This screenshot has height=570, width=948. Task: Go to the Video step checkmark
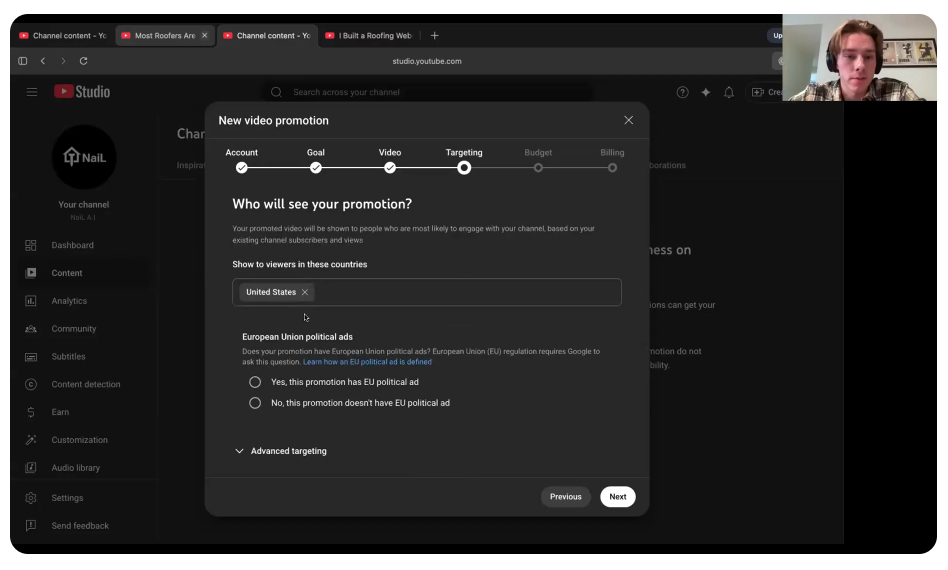click(390, 168)
